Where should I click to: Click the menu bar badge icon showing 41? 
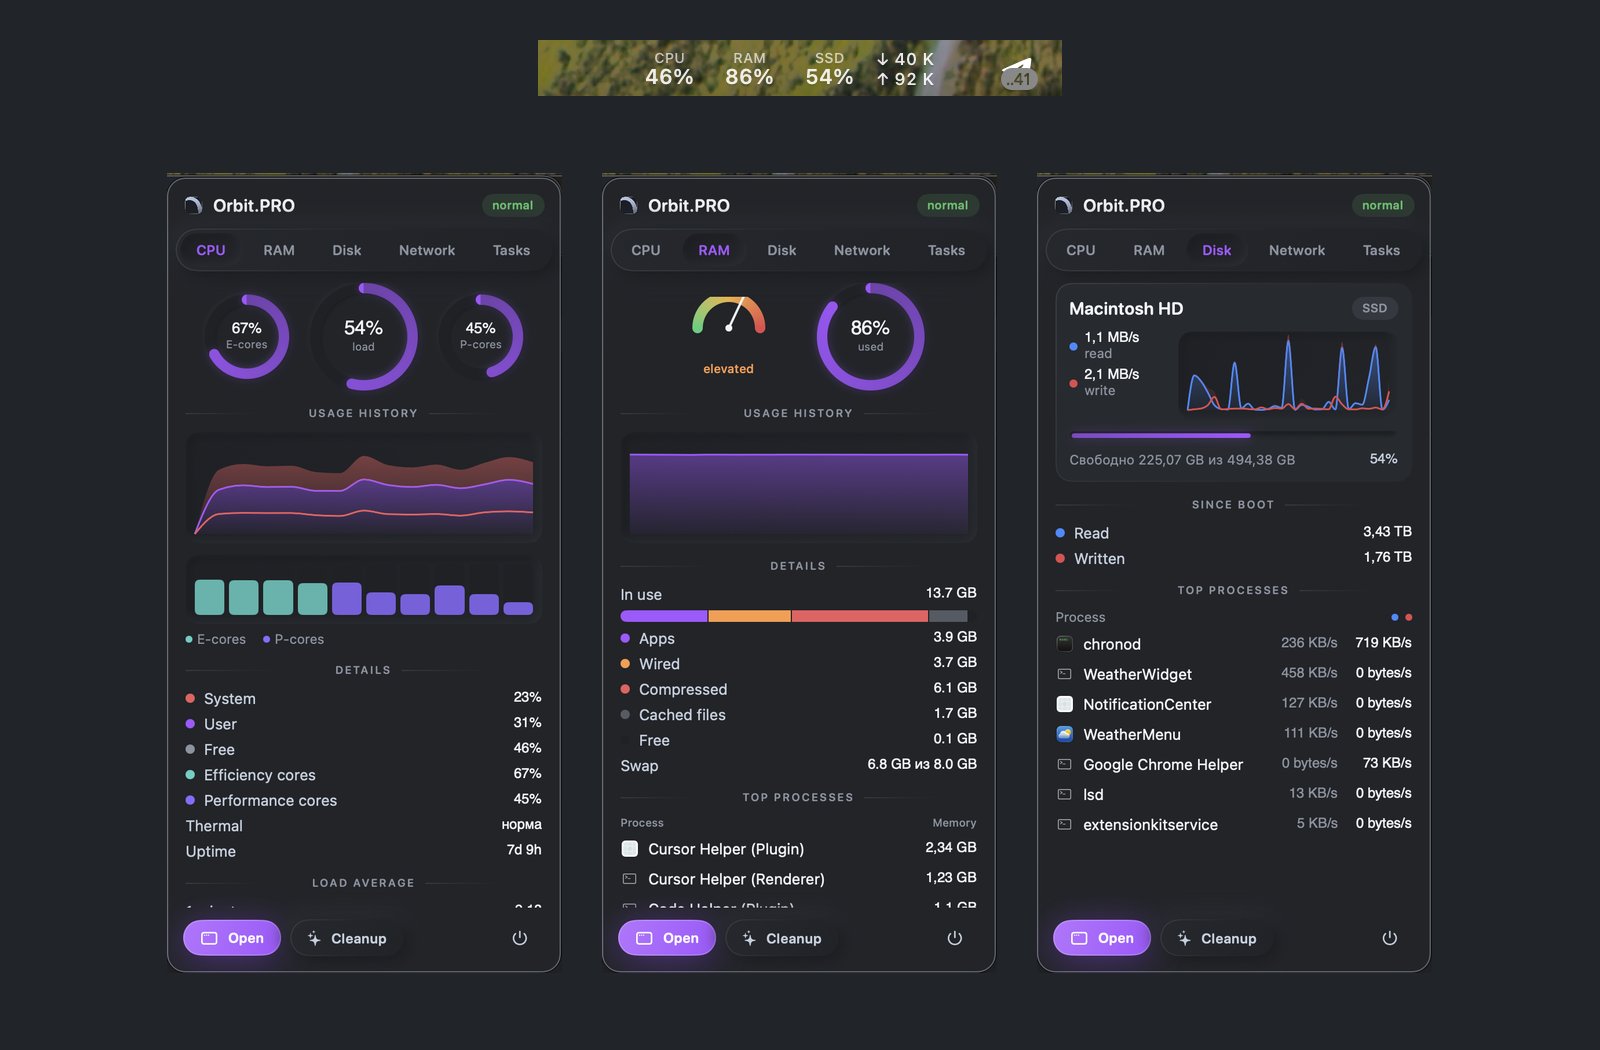tap(1018, 74)
